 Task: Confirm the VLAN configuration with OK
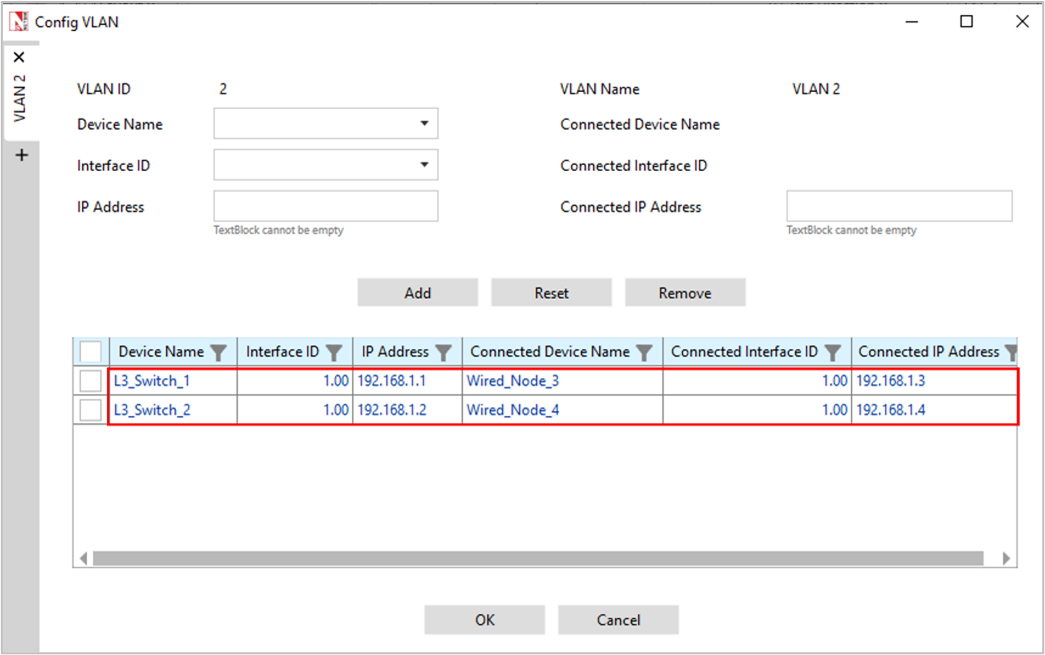[x=484, y=620]
